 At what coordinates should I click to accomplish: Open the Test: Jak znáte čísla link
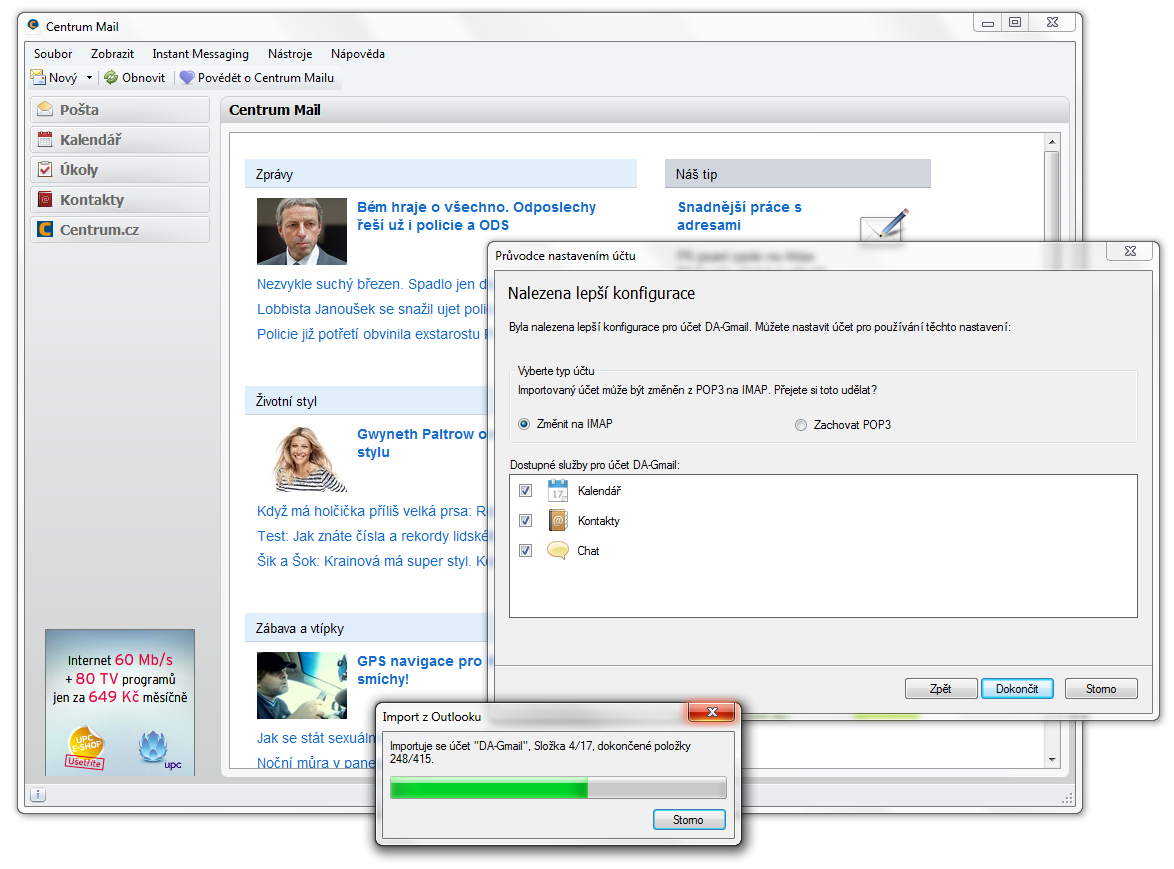click(371, 536)
